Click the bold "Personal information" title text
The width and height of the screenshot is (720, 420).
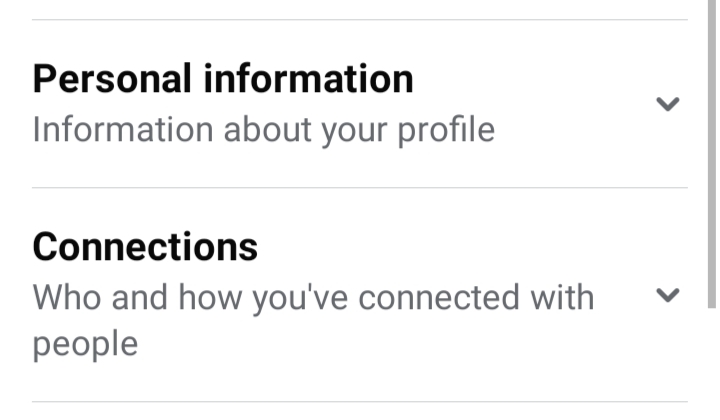point(222,79)
